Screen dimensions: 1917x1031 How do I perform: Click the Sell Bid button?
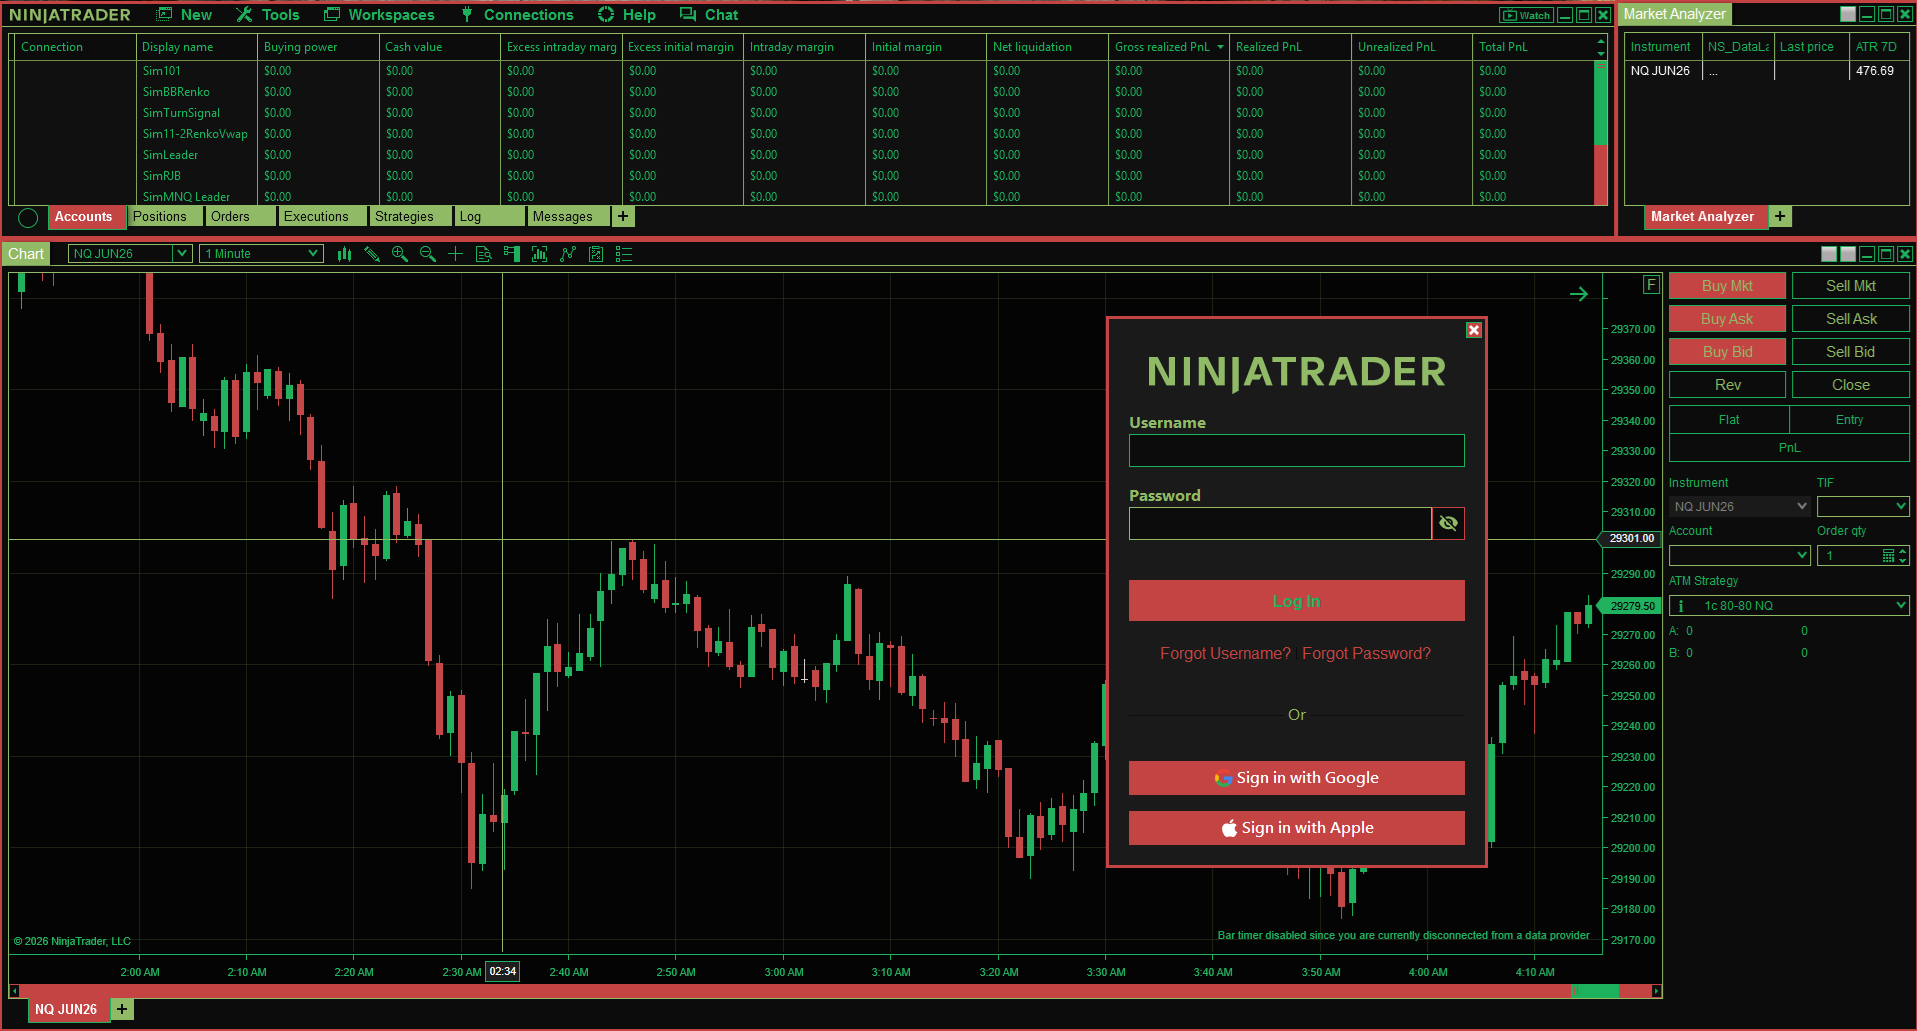(1850, 352)
